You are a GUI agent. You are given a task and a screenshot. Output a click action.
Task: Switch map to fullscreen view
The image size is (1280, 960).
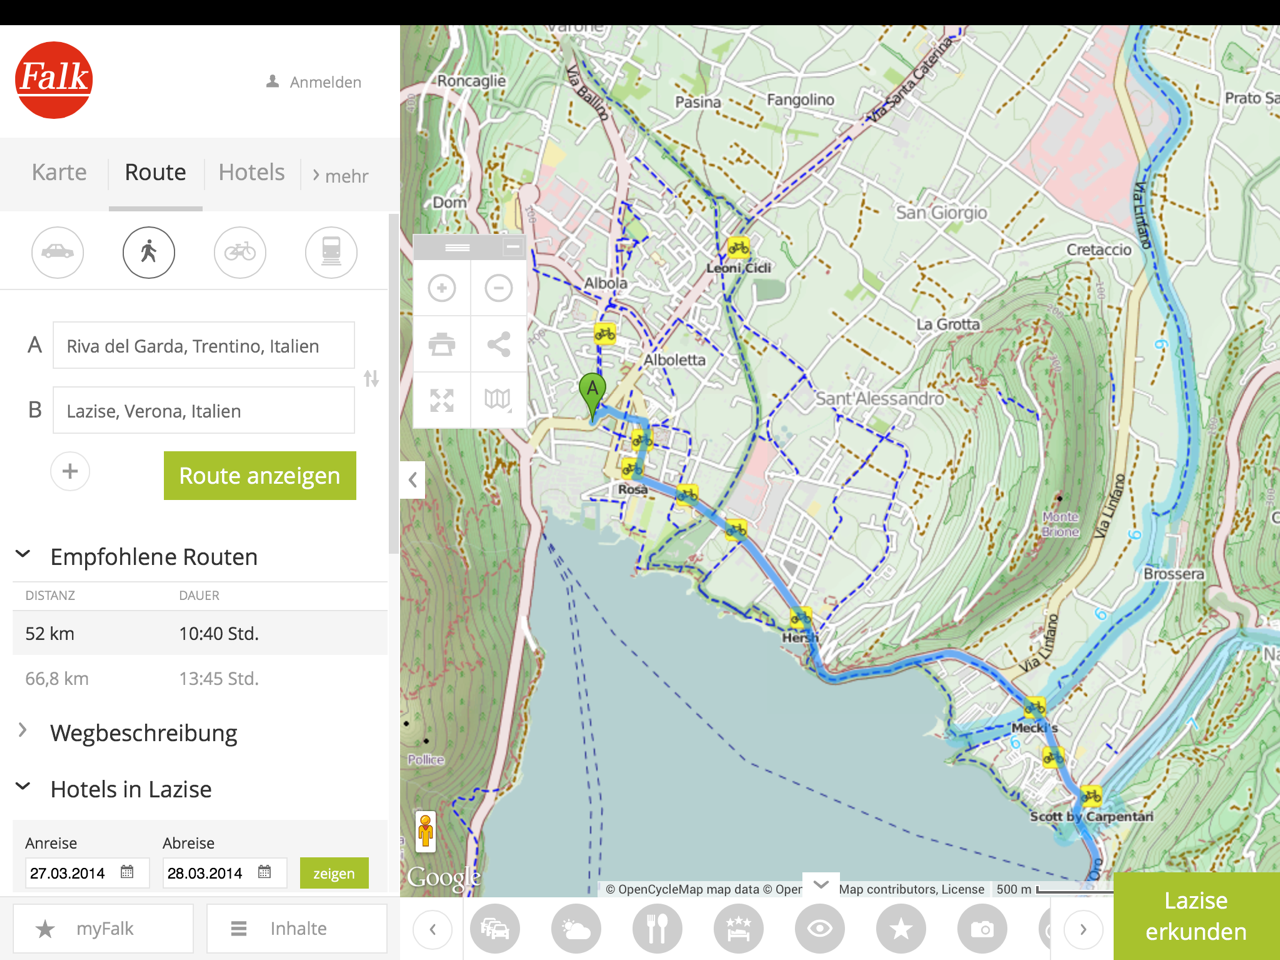point(442,400)
